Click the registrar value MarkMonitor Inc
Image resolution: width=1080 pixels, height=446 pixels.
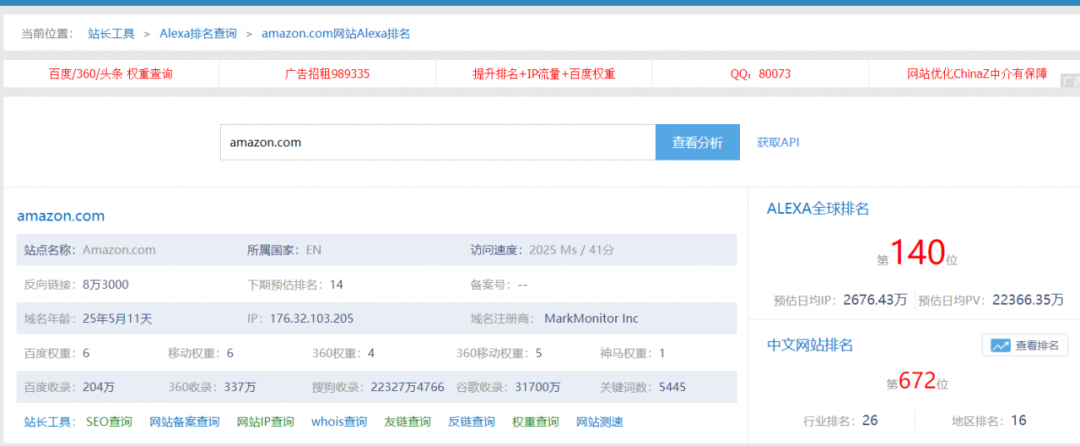click(591, 319)
